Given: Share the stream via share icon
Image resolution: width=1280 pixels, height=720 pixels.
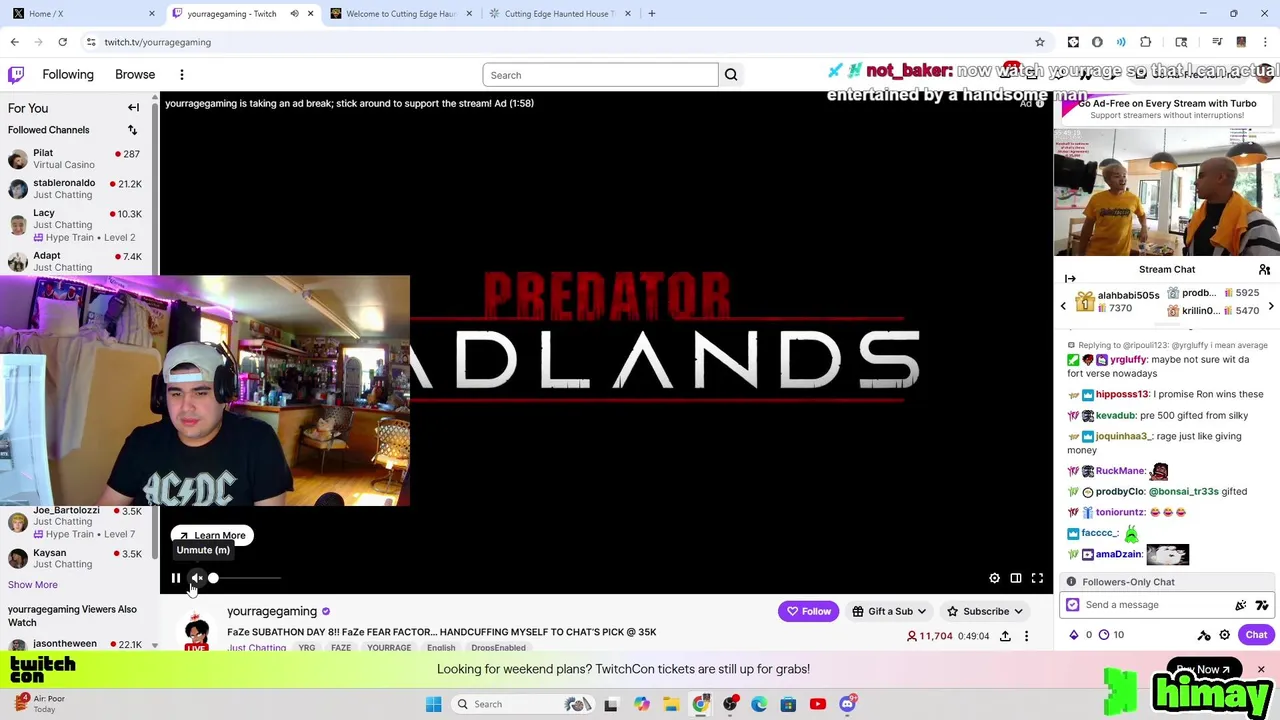Looking at the screenshot, I should click(1005, 636).
